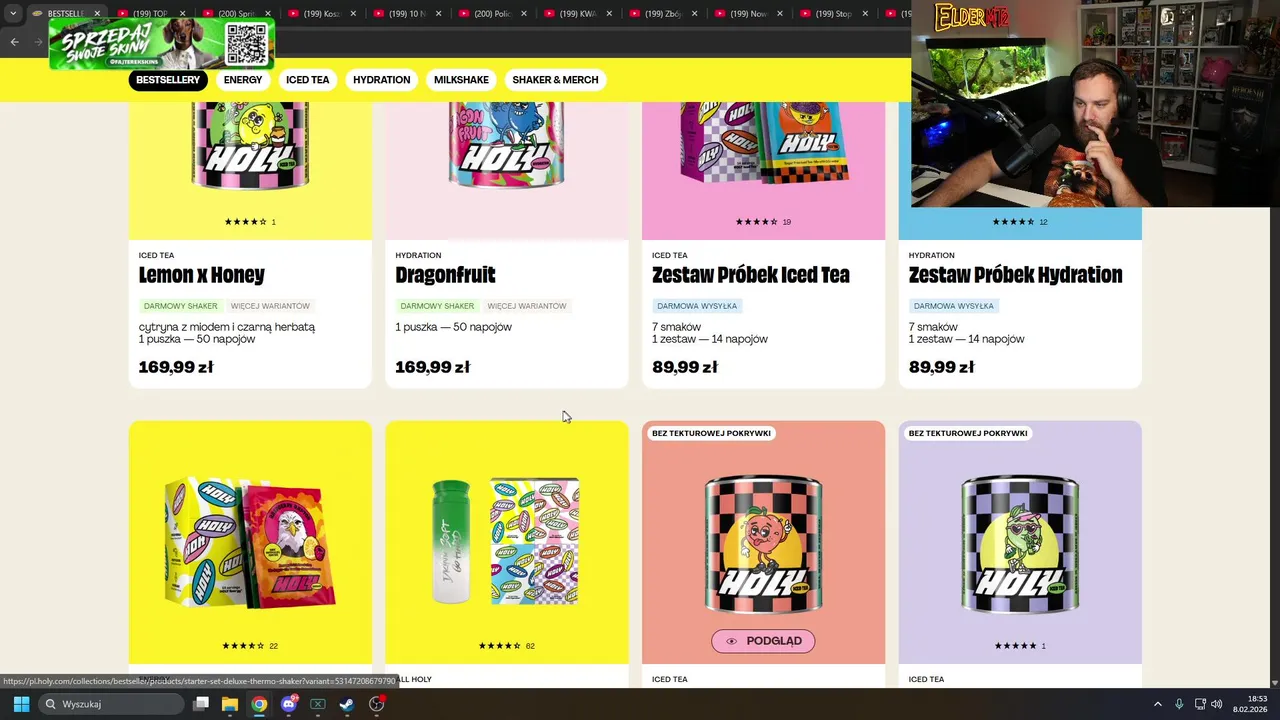Image resolution: width=1280 pixels, height=720 pixels.
Task: Click the volume speaker tray icon
Action: (1217, 704)
